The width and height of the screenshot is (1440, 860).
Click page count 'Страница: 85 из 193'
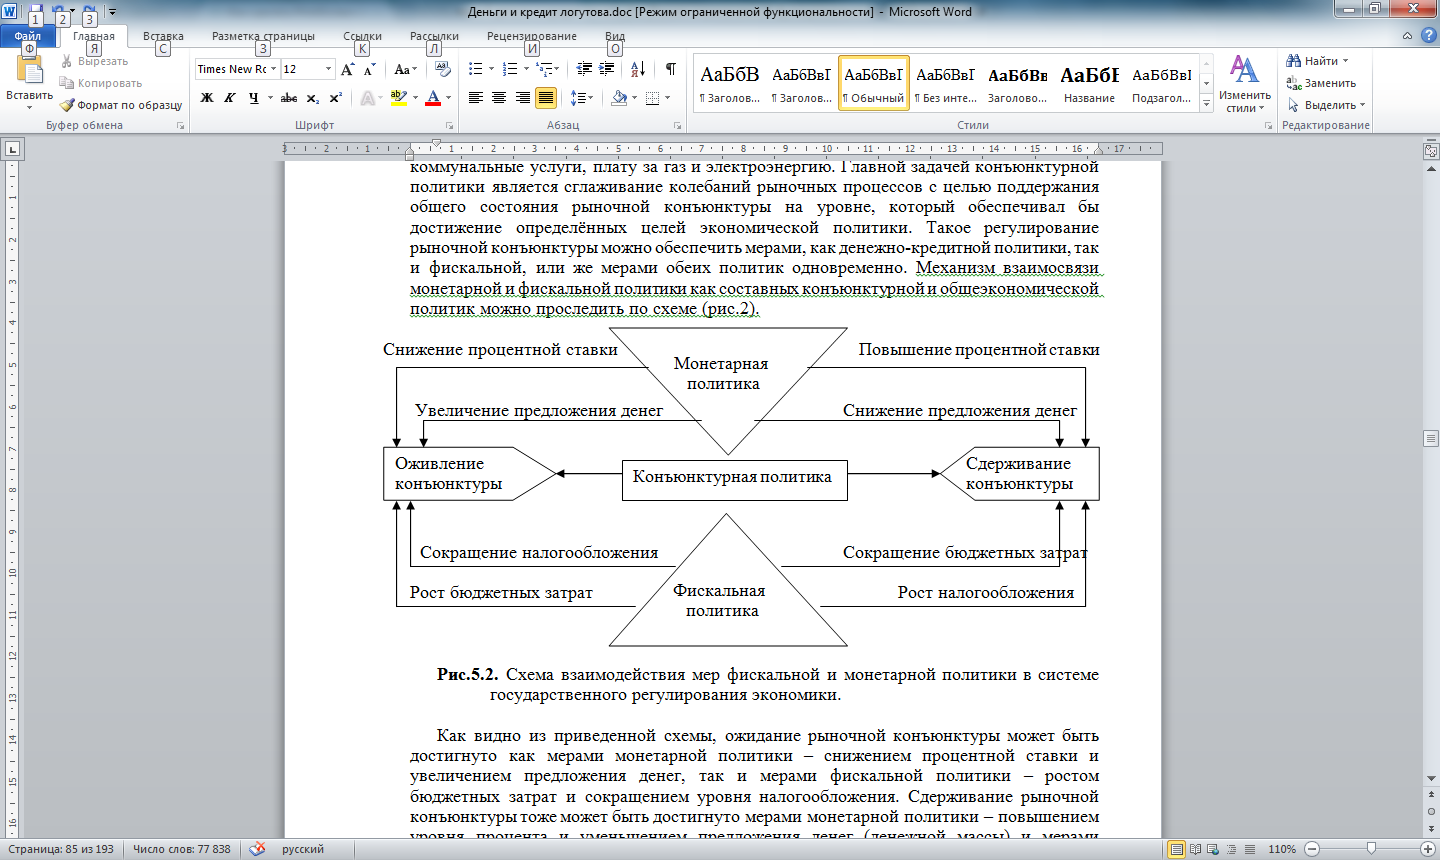click(x=61, y=849)
